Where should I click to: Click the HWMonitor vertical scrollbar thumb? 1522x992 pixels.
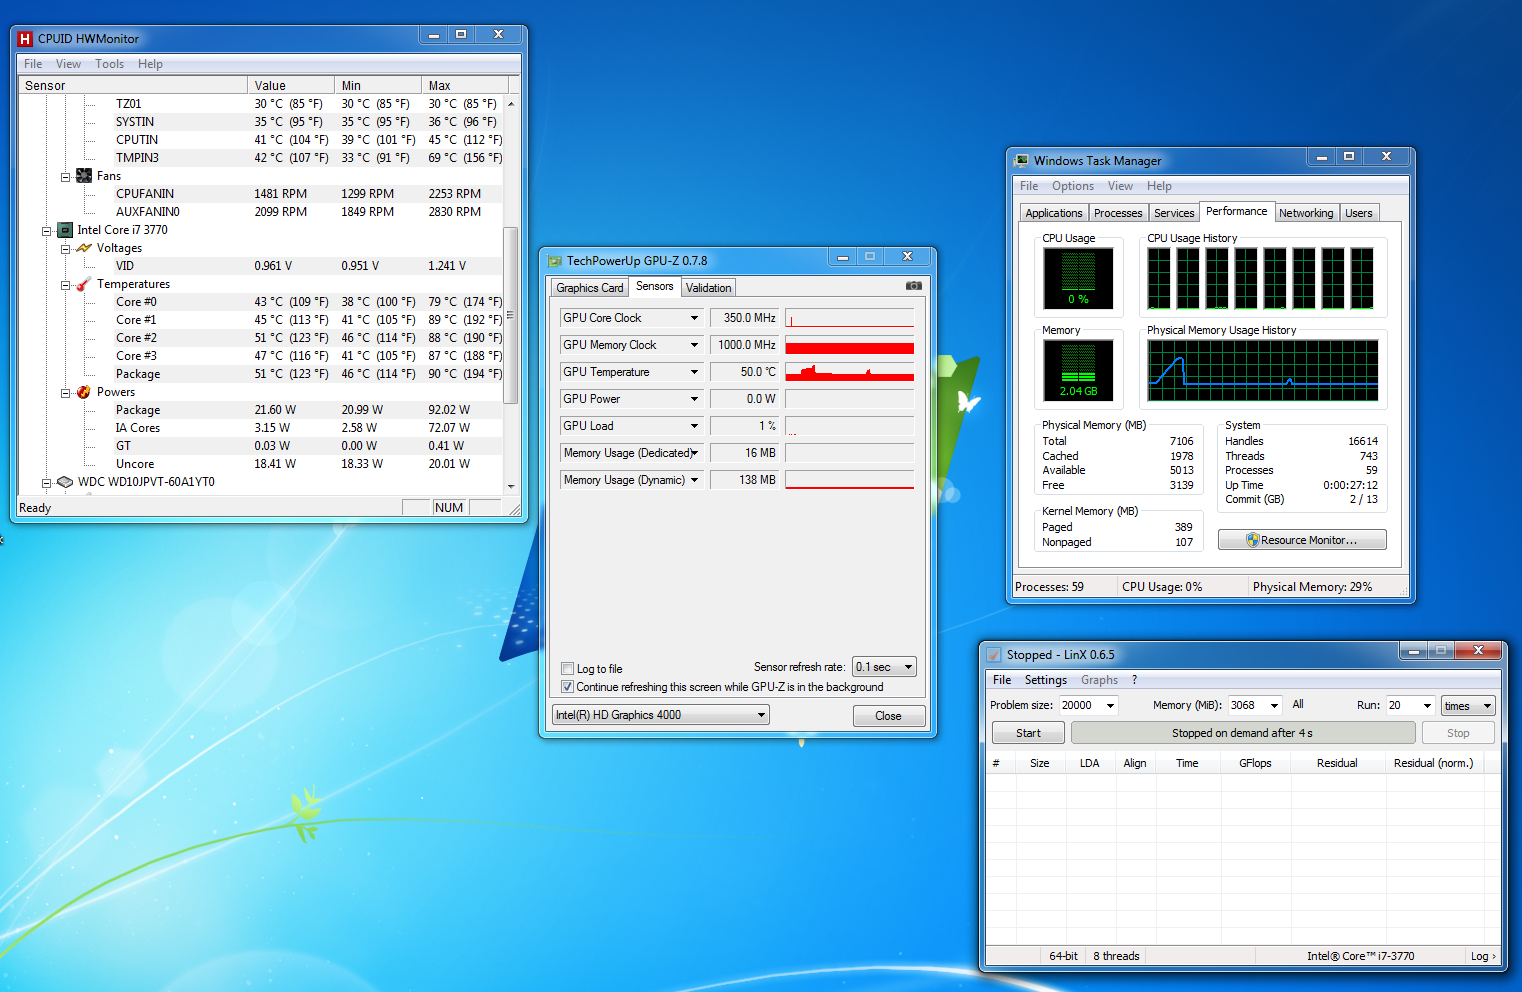(x=510, y=314)
